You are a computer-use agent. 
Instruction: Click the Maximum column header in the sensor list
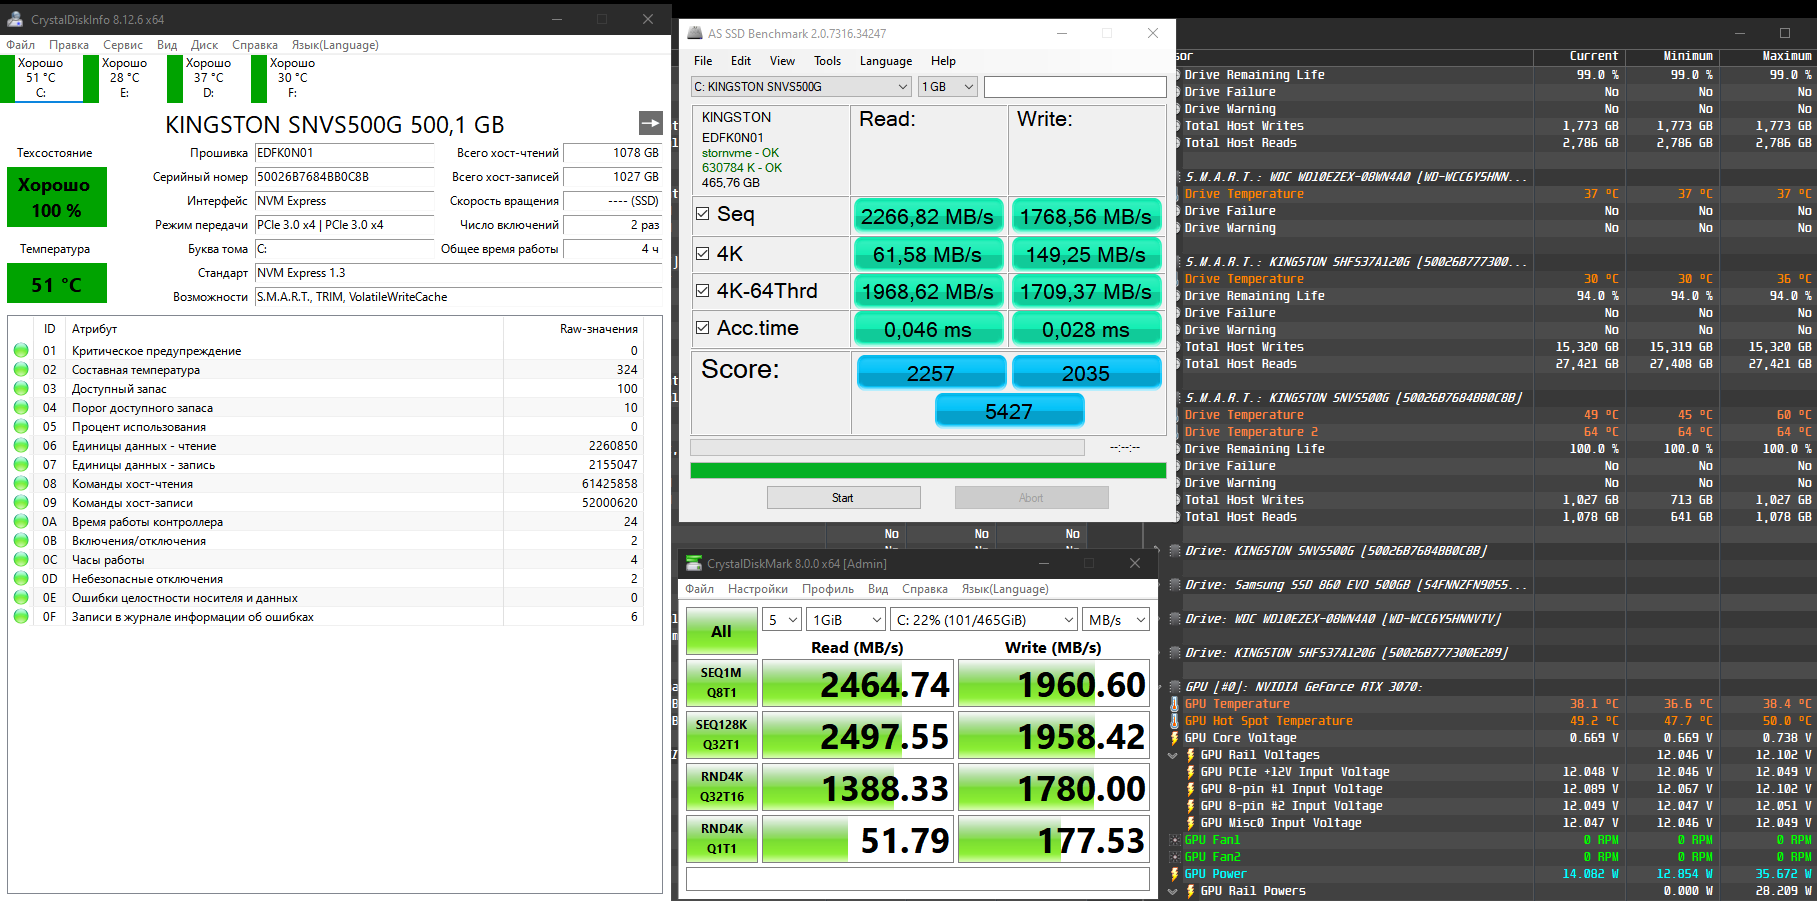pos(1786,56)
